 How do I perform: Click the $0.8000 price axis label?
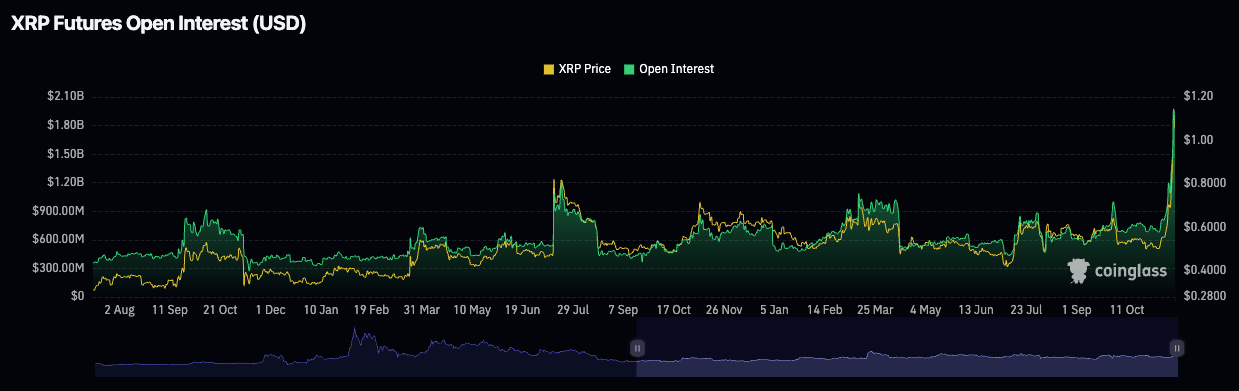(x=1205, y=183)
